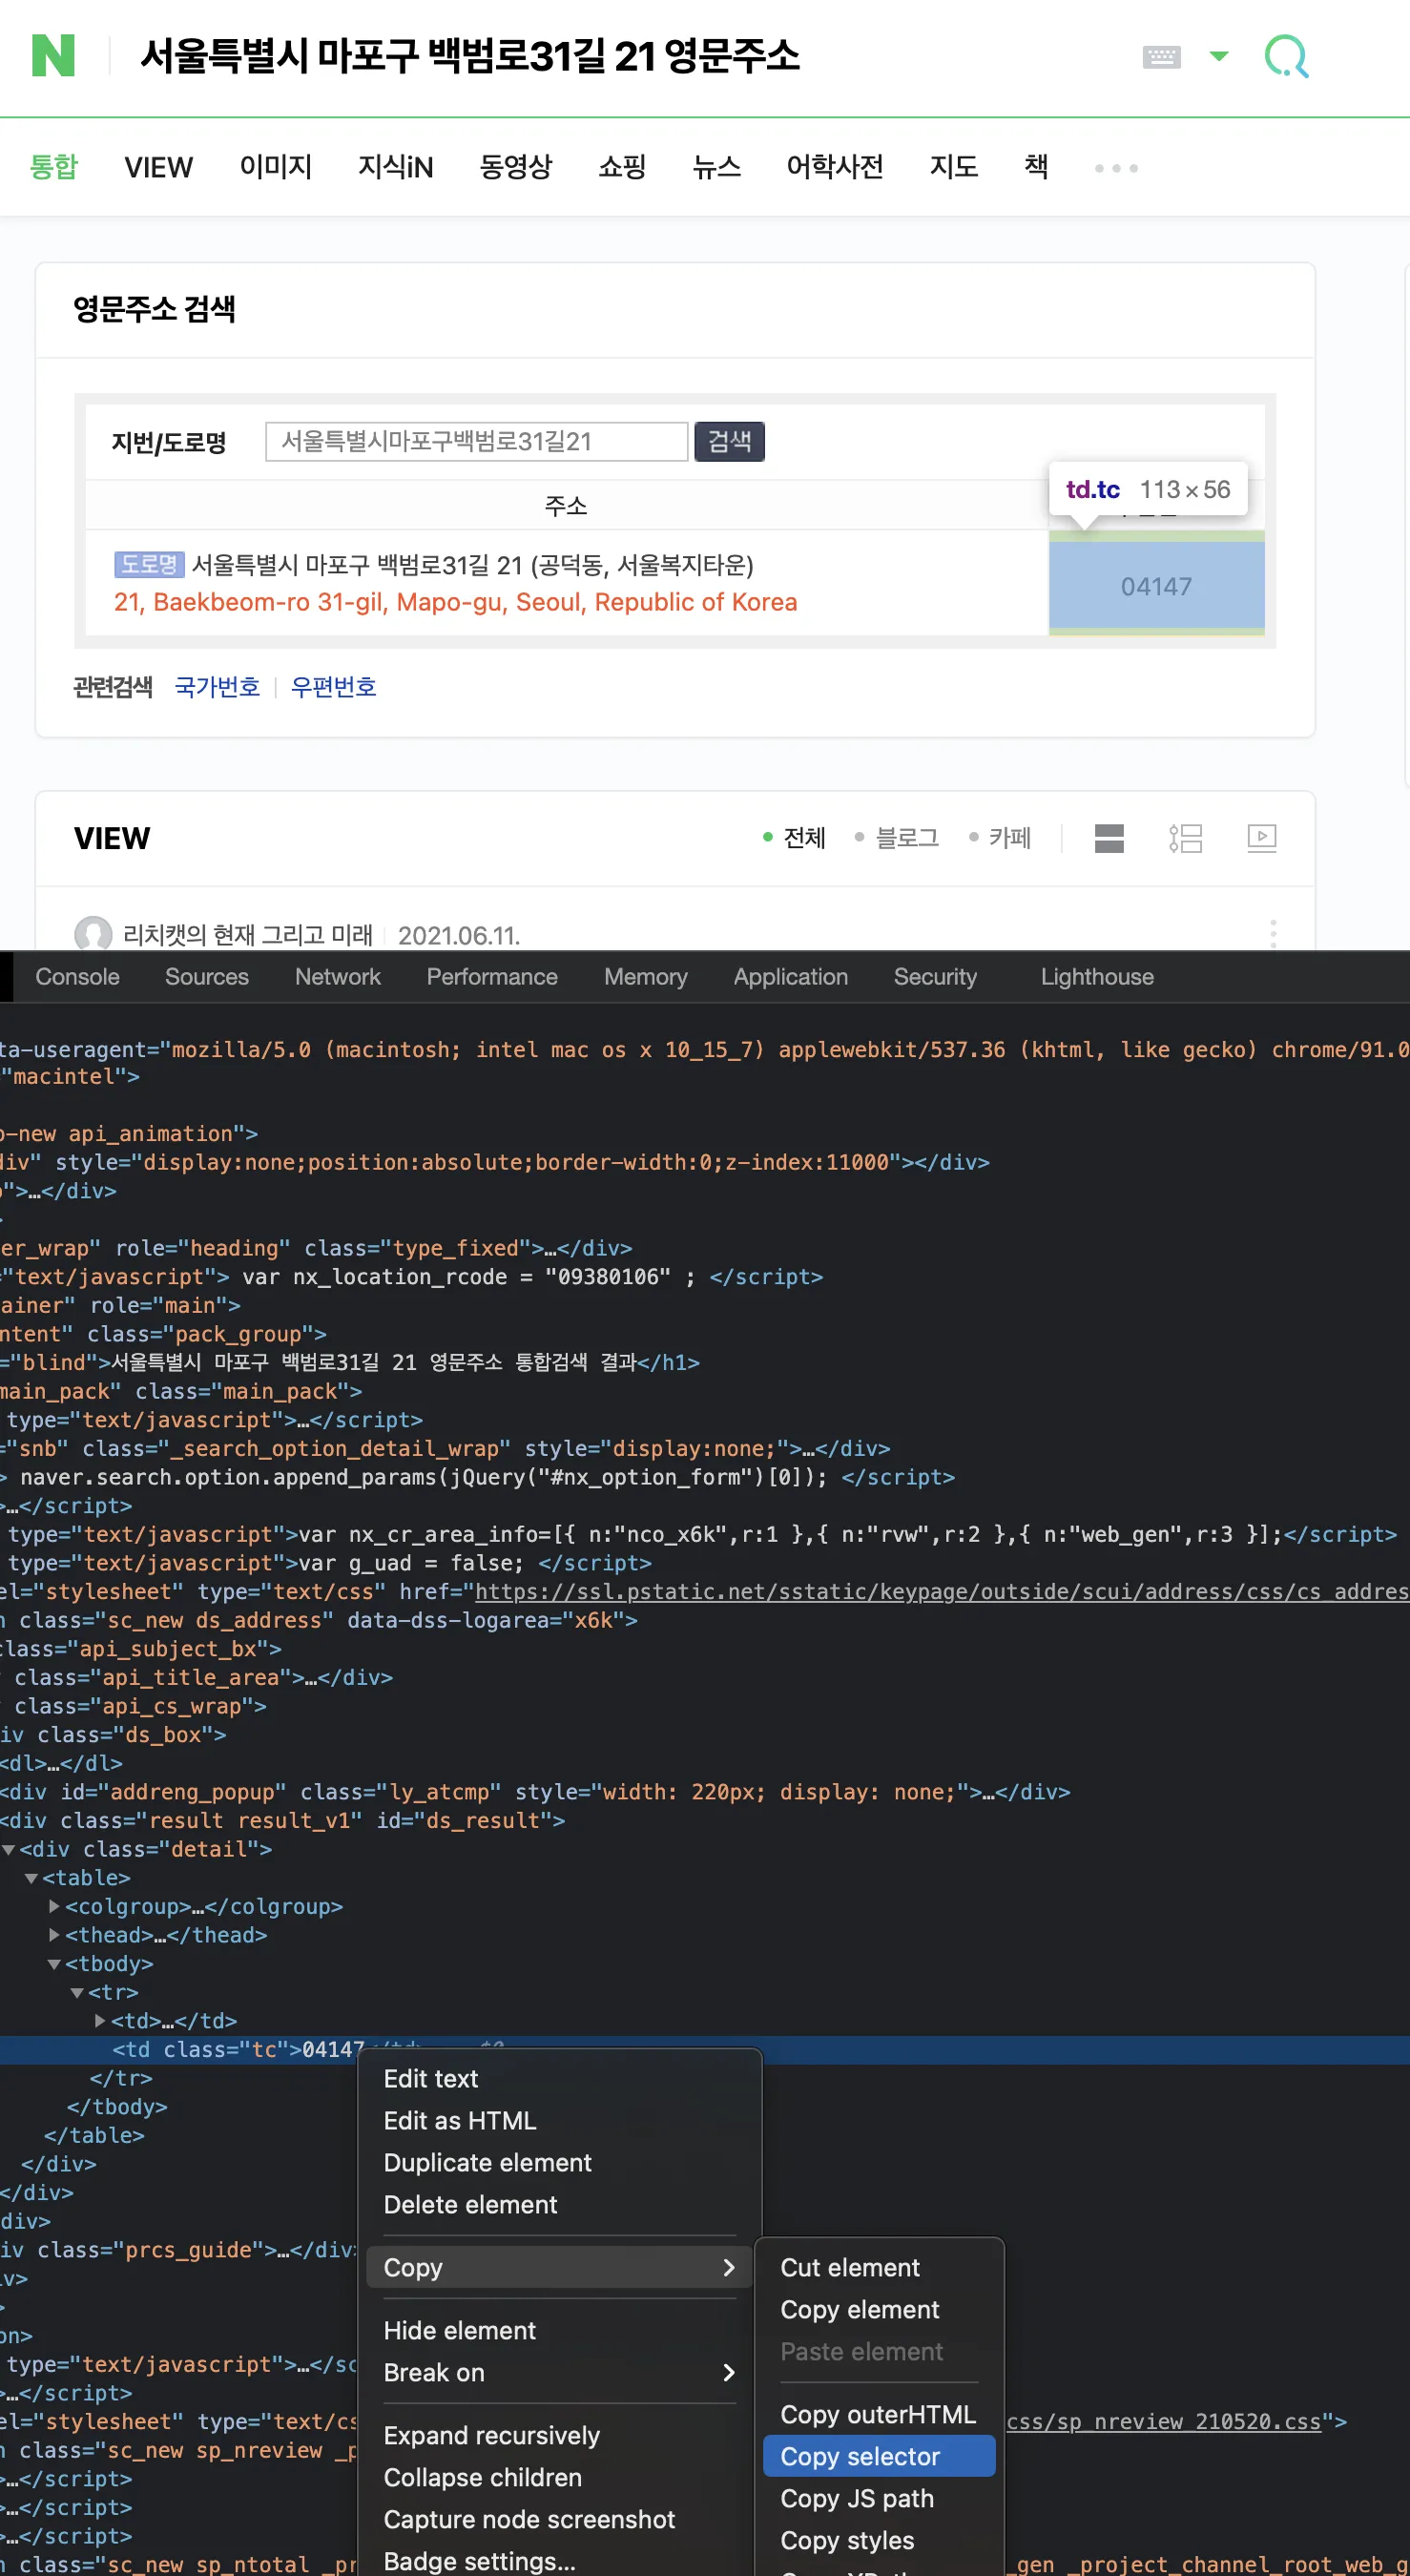
Task: Open the DevTools Security tab
Action: click(x=935, y=977)
